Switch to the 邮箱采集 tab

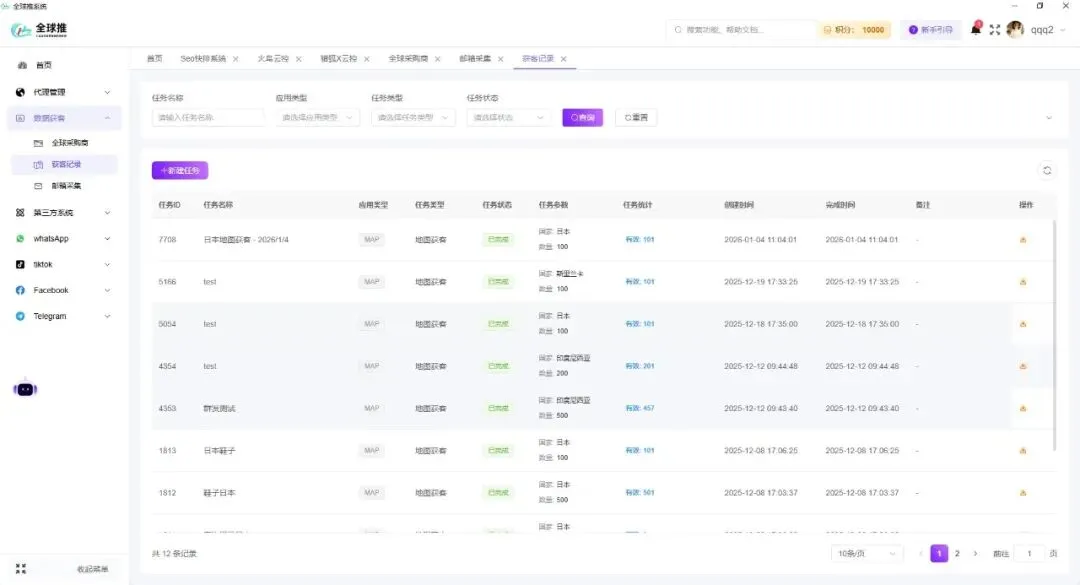pos(475,59)
